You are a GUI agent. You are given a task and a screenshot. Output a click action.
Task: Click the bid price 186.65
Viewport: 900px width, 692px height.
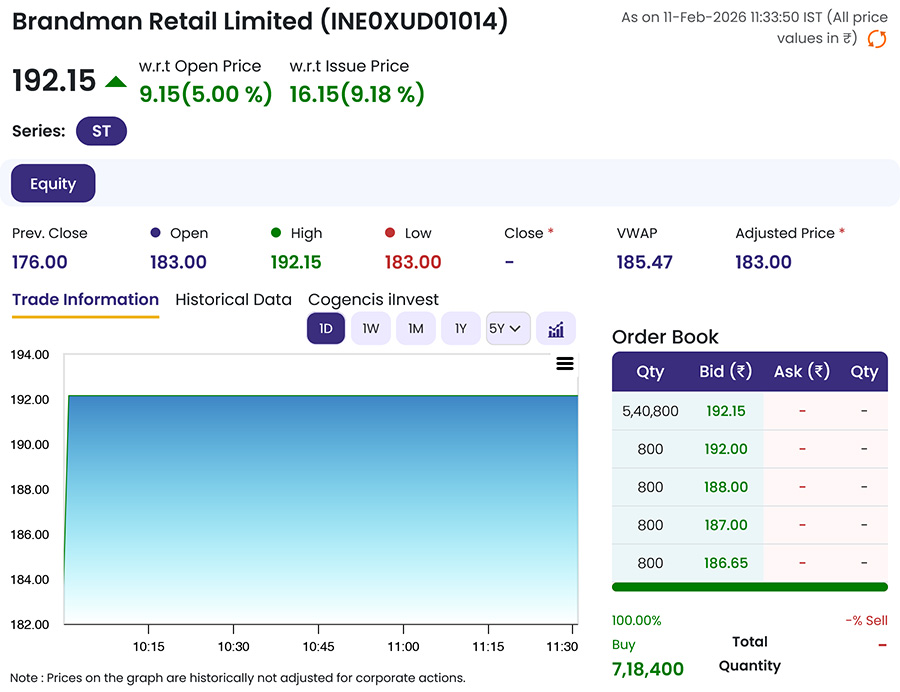tap(726, 562)
